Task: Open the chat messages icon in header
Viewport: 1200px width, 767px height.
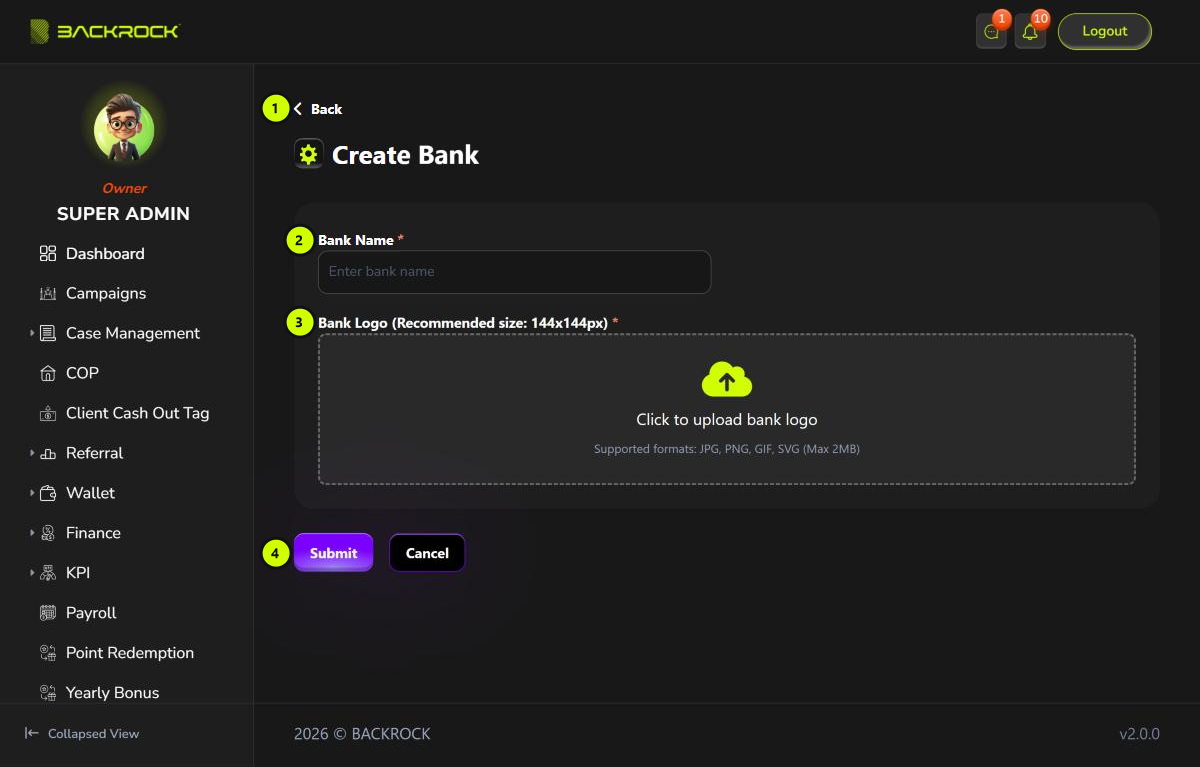Action: tap(991, 32)
